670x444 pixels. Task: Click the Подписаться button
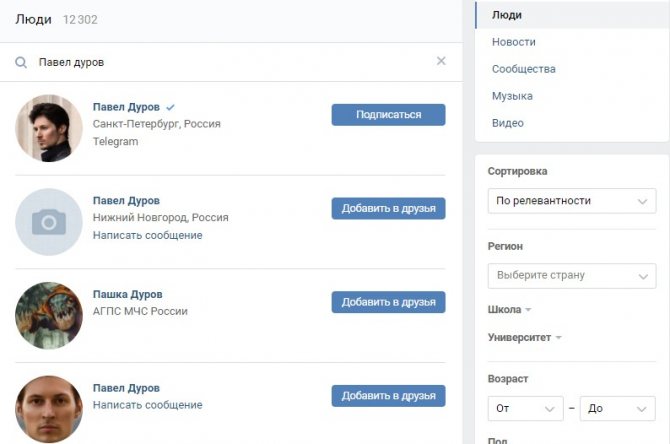pyautogui.click(x=388, y=115)
